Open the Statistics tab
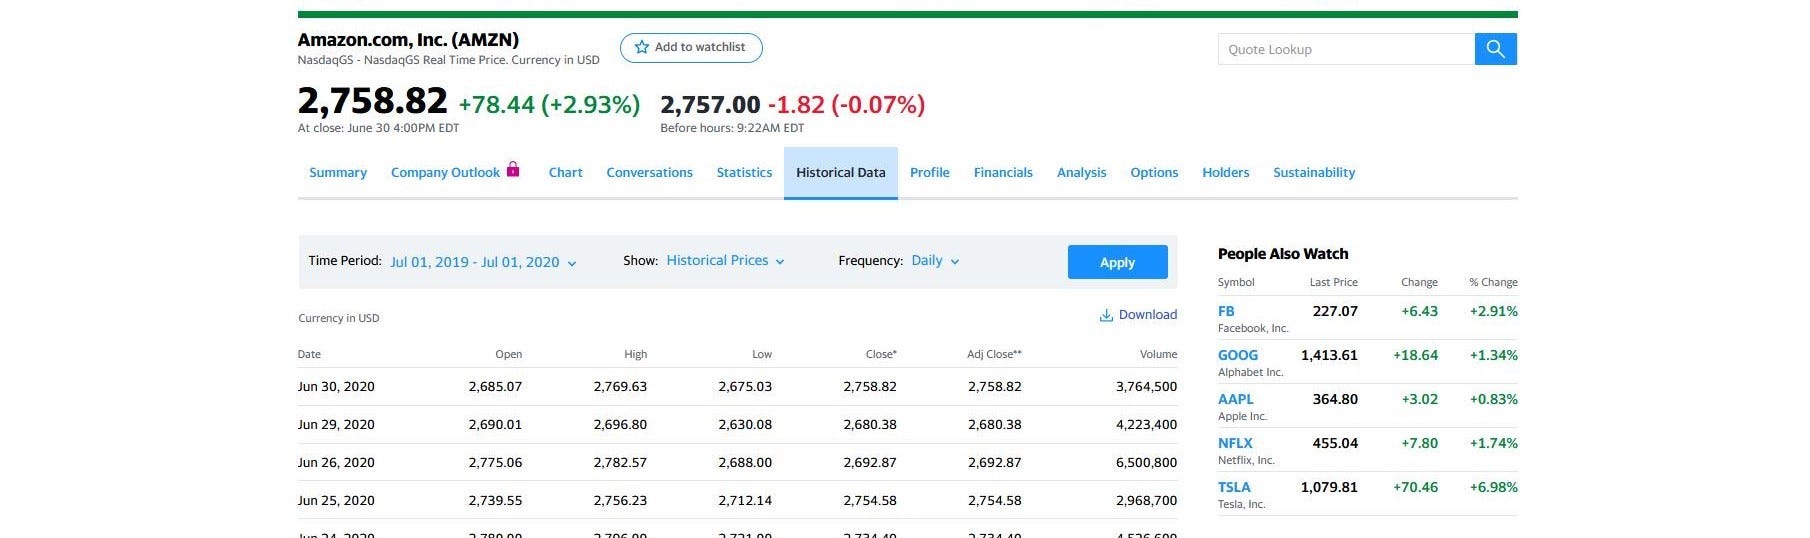The image size is (1810, 538). coord(744,173)
